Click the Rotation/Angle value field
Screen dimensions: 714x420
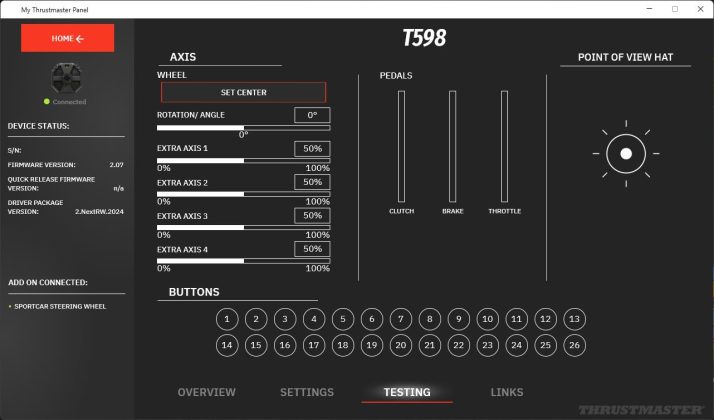tap(312, 115)
